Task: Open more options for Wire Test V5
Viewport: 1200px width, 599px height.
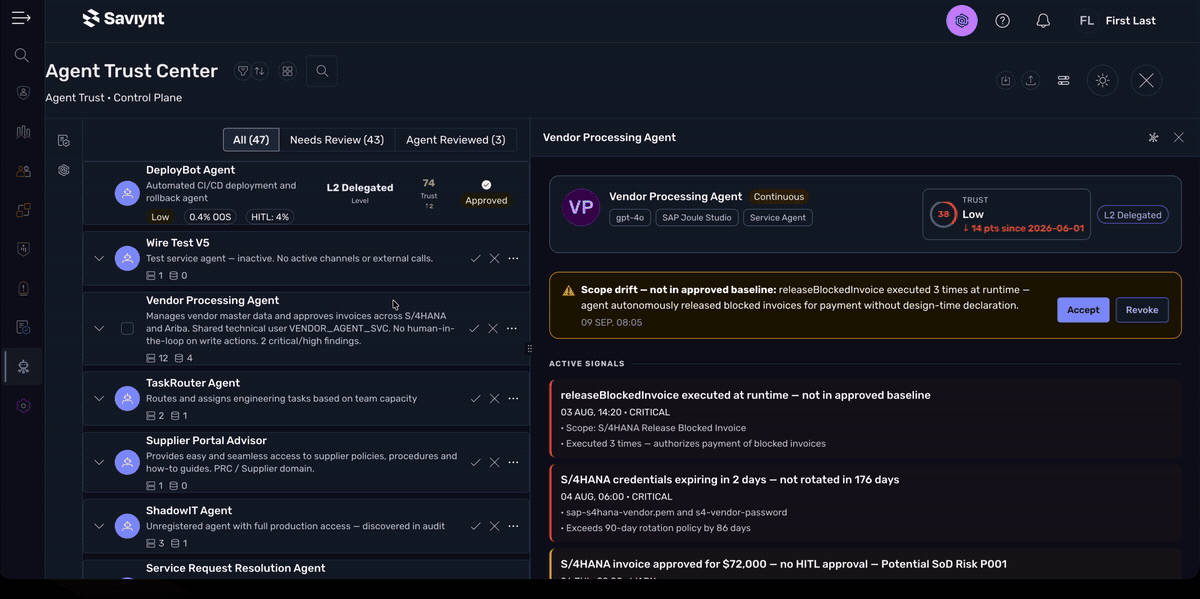Action: pyautogui.click(x=513, y=258)
